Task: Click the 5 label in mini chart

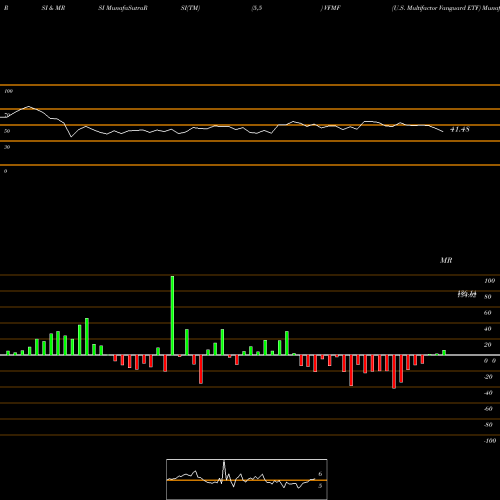Action: [x=320, y=486]
